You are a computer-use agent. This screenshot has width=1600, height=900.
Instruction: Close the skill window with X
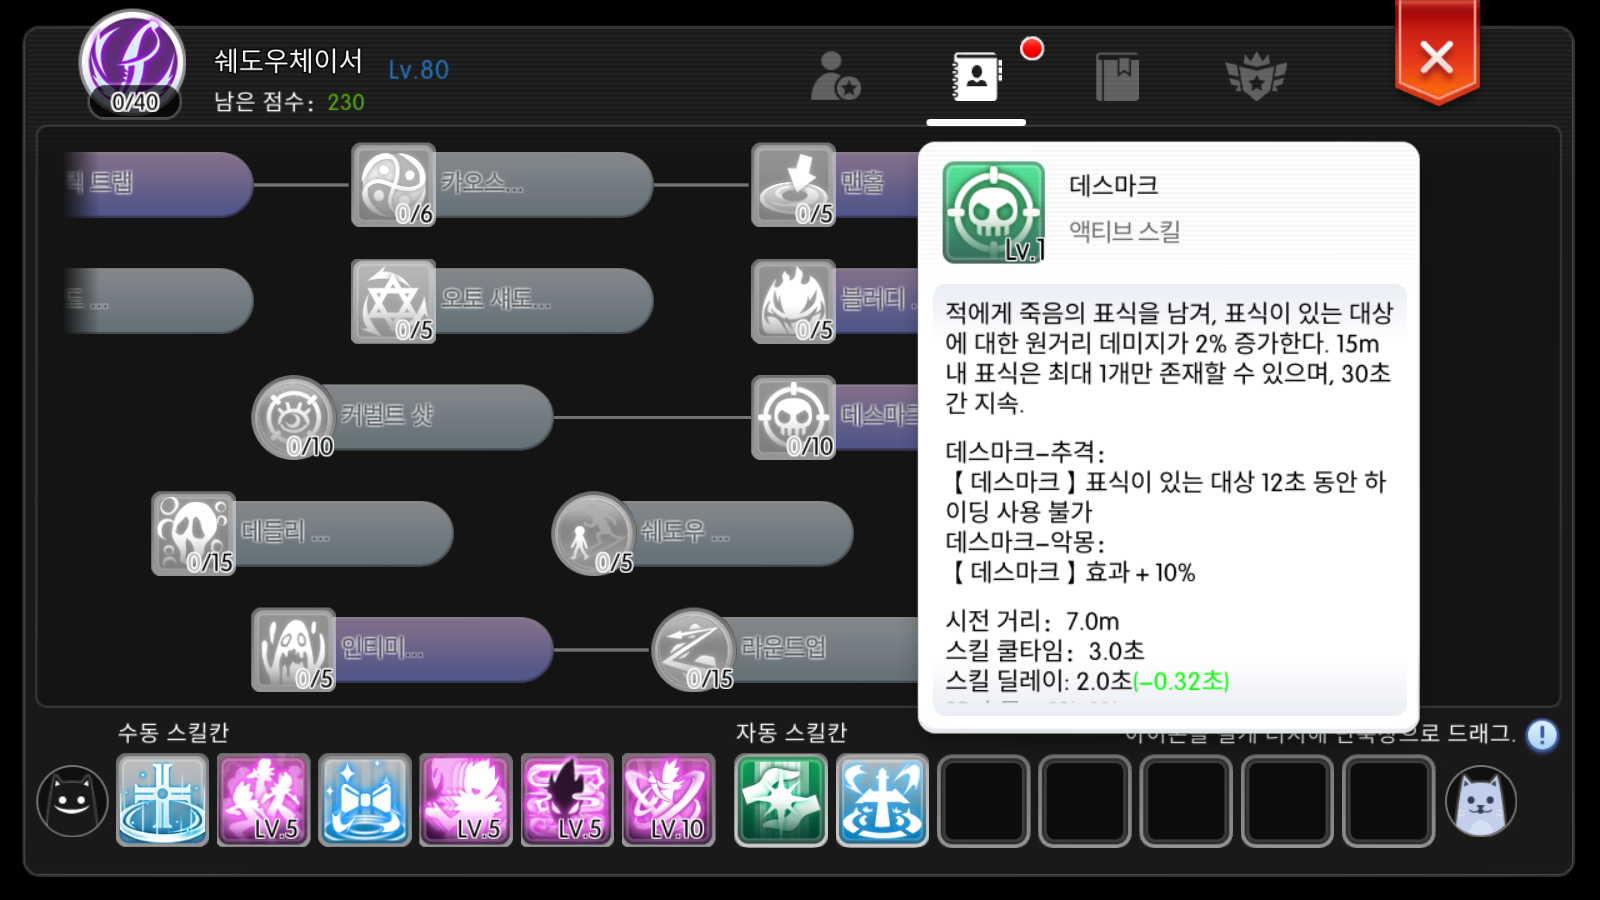click(x=1437, y=55)
